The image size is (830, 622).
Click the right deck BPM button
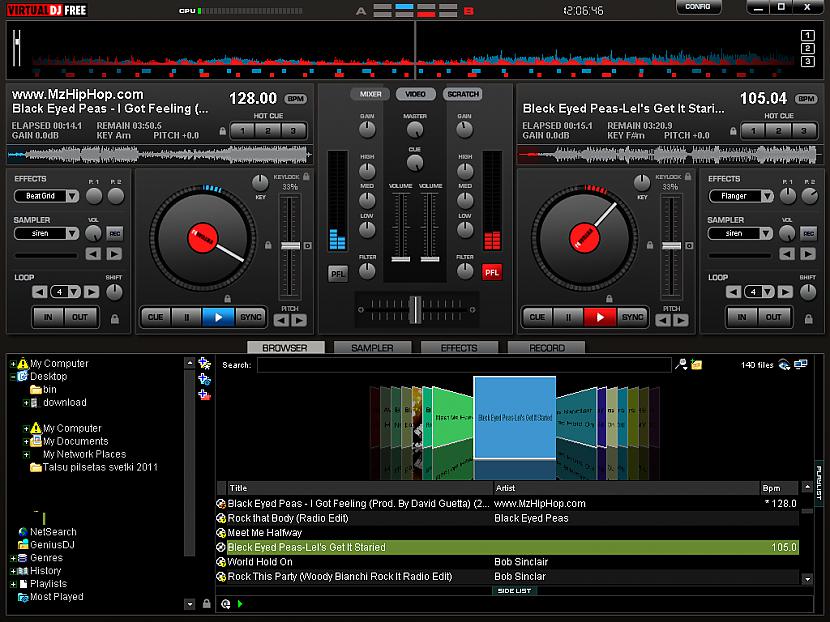point(806,99)
